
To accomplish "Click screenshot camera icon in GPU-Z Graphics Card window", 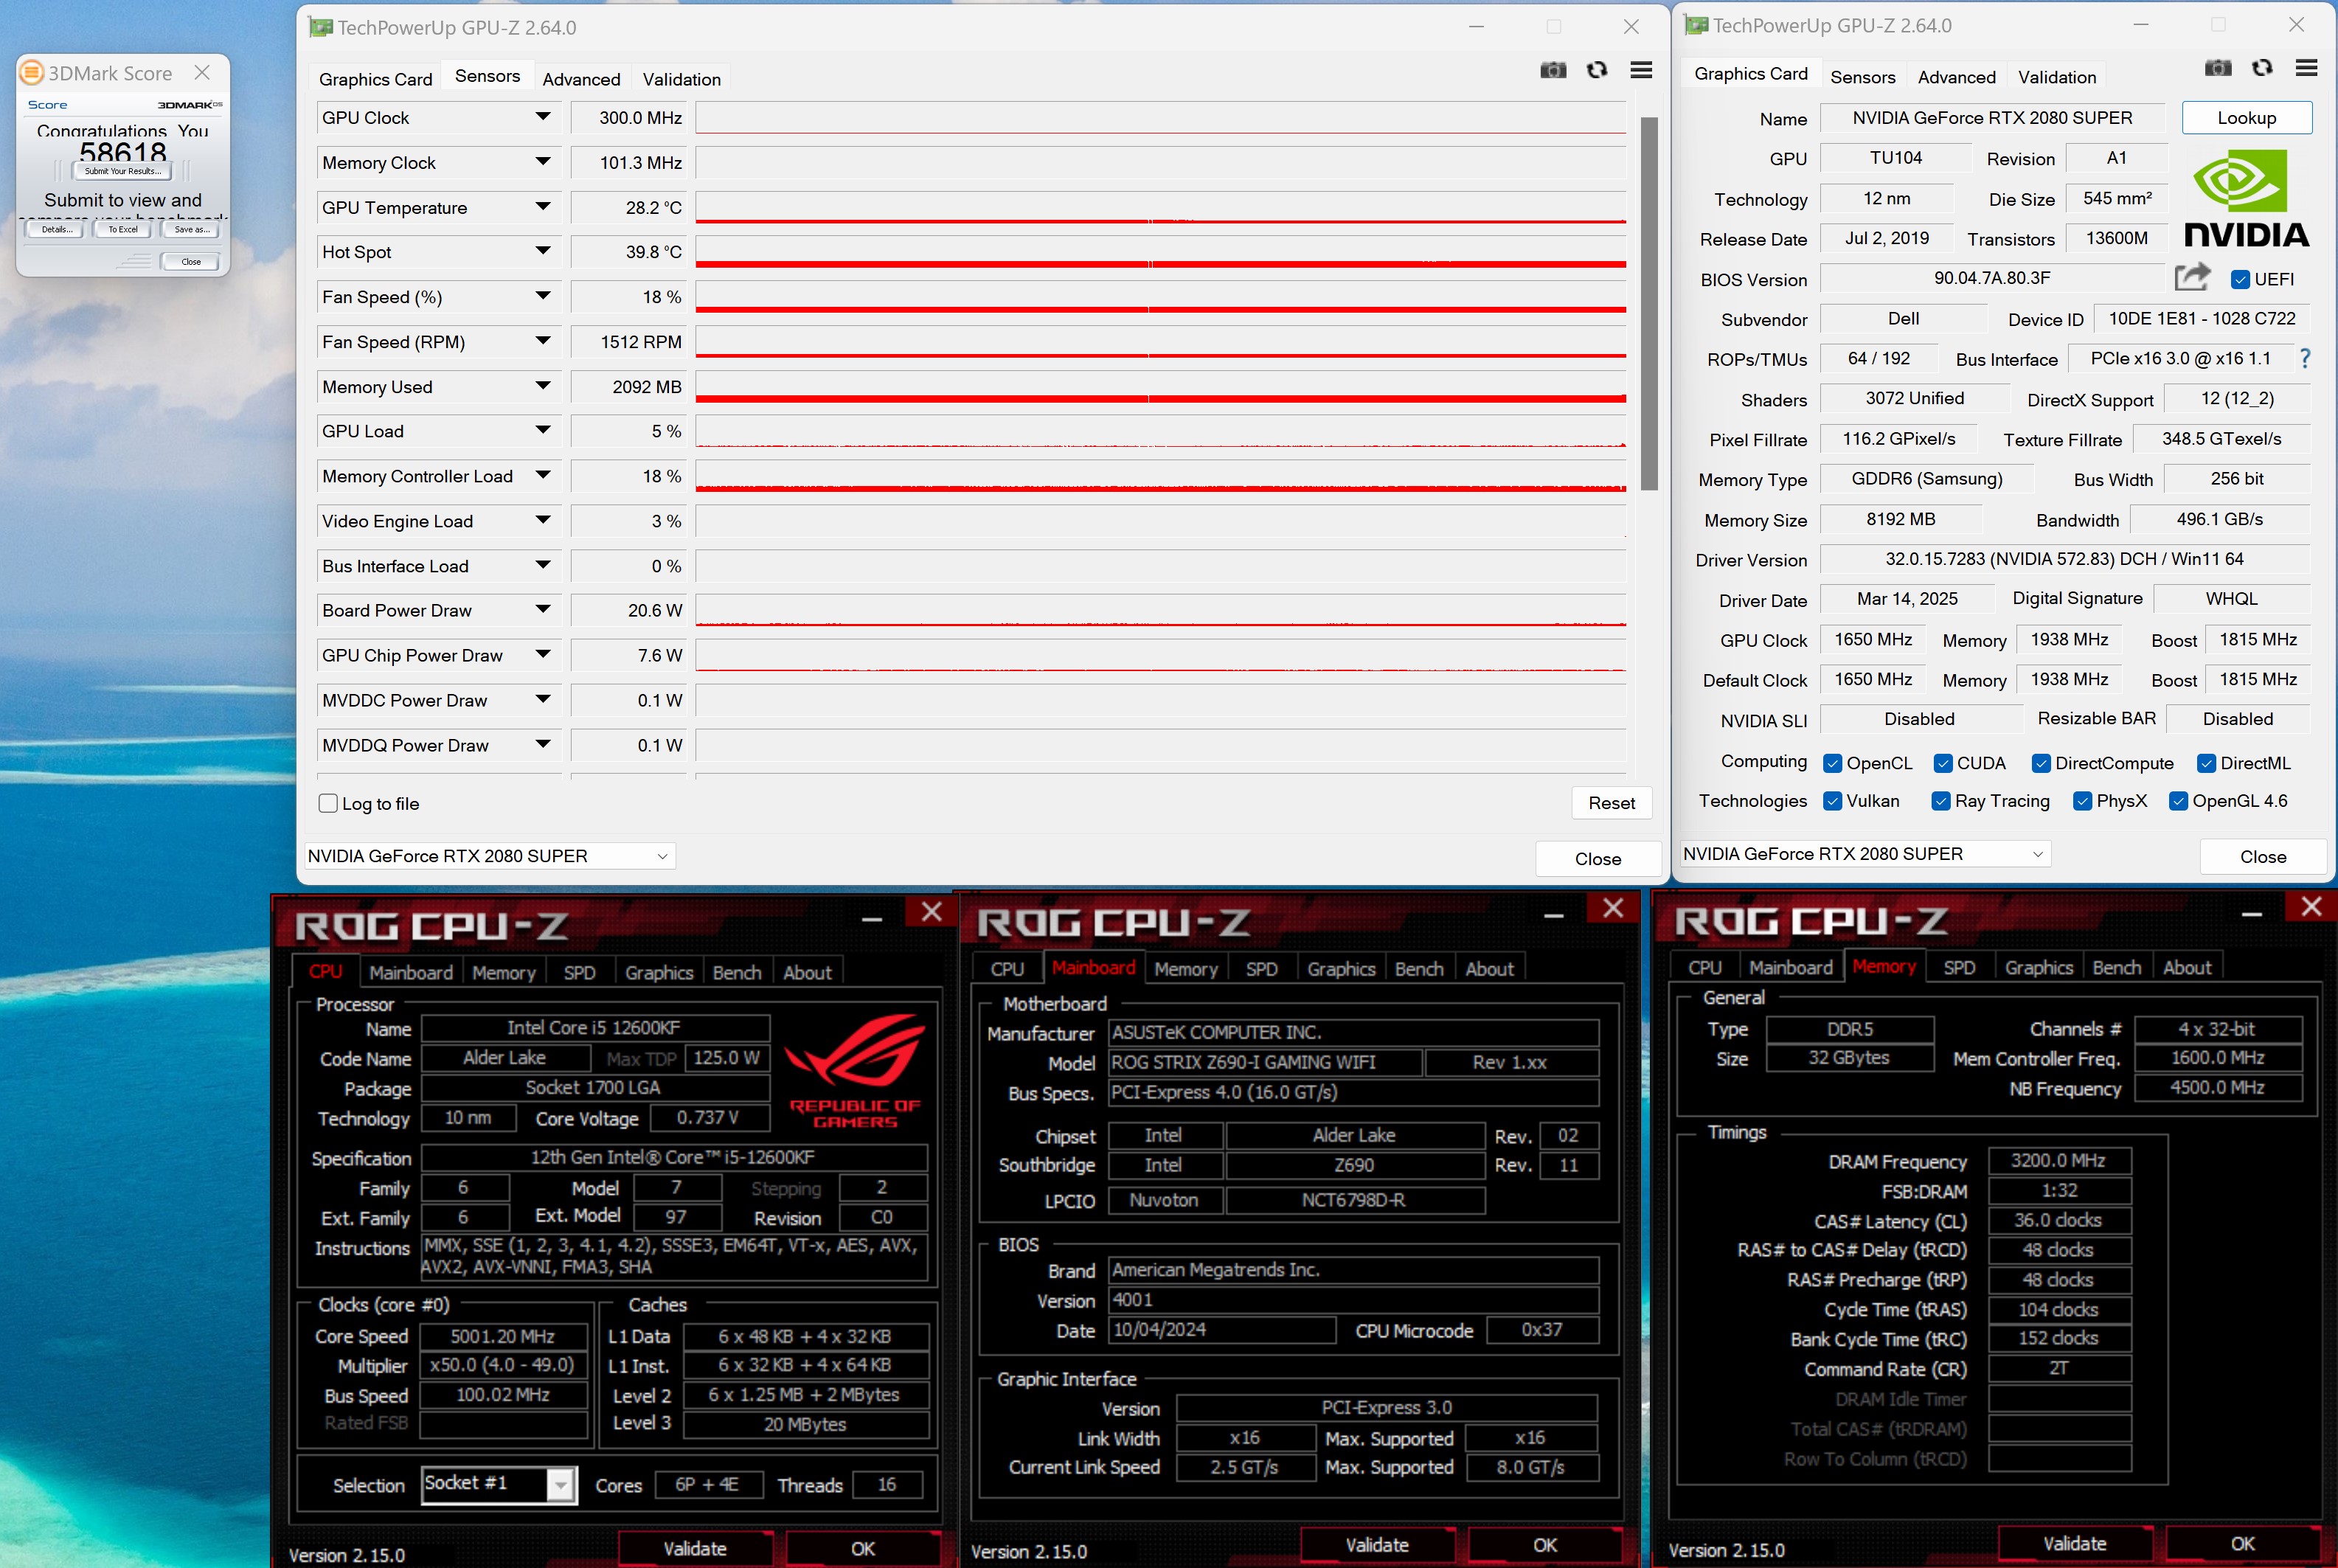I will click(x=2218, y=68).
